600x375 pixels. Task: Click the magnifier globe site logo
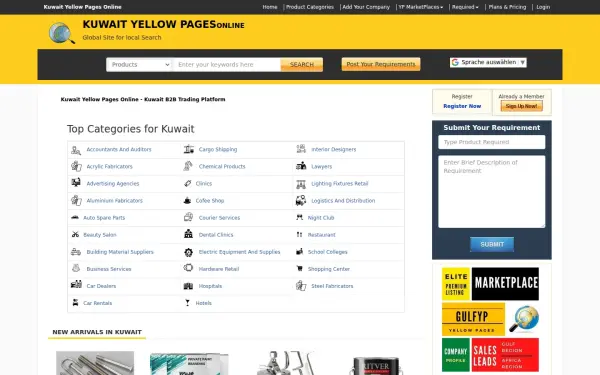62,33
